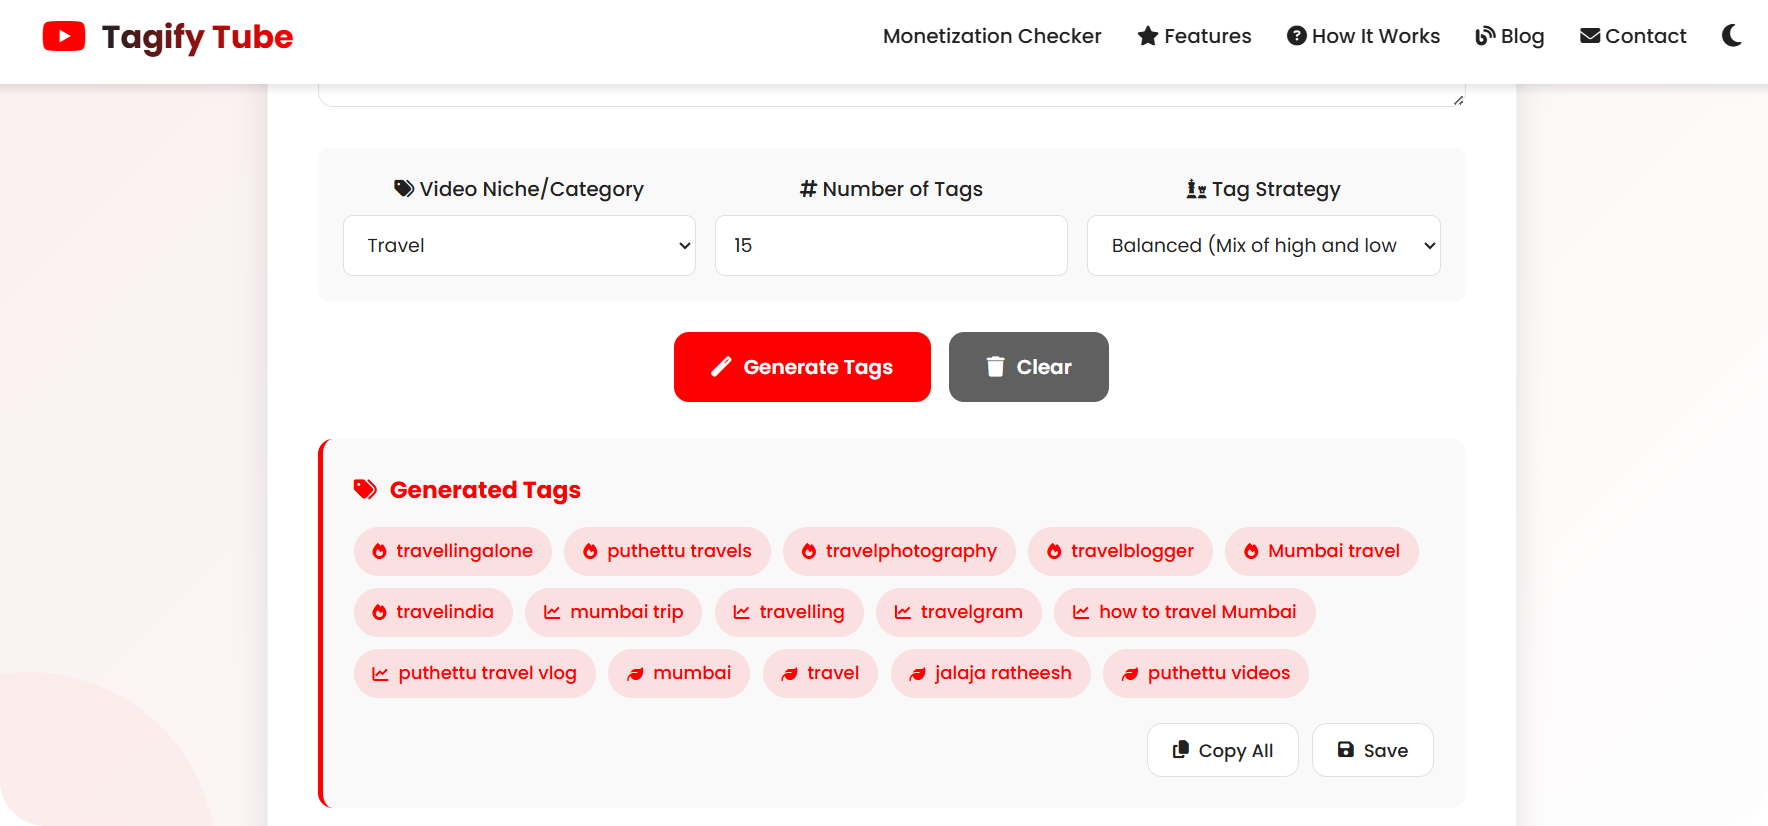Click the Number of Tags input field

click(x=891, y=246)
